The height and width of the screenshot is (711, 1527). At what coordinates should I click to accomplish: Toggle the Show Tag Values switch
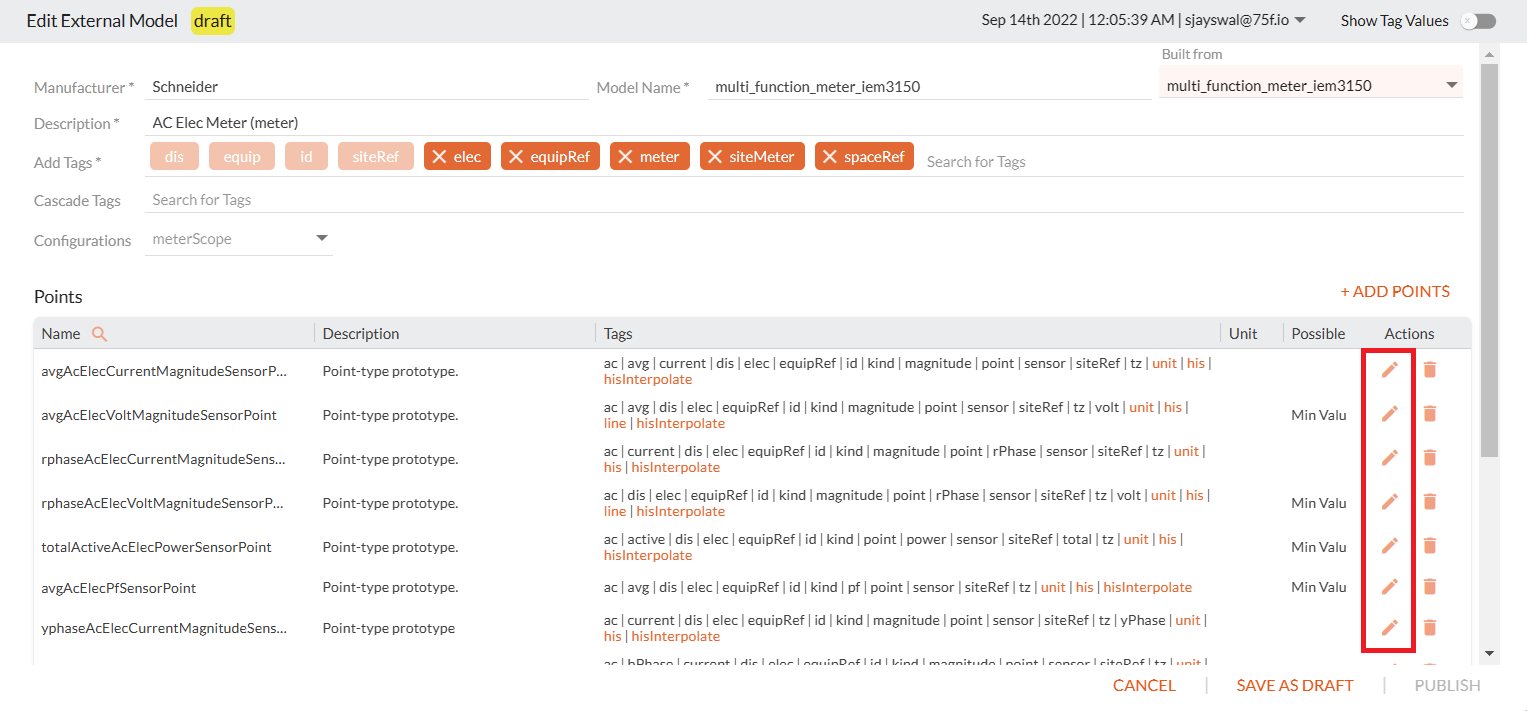[1478, 21]
